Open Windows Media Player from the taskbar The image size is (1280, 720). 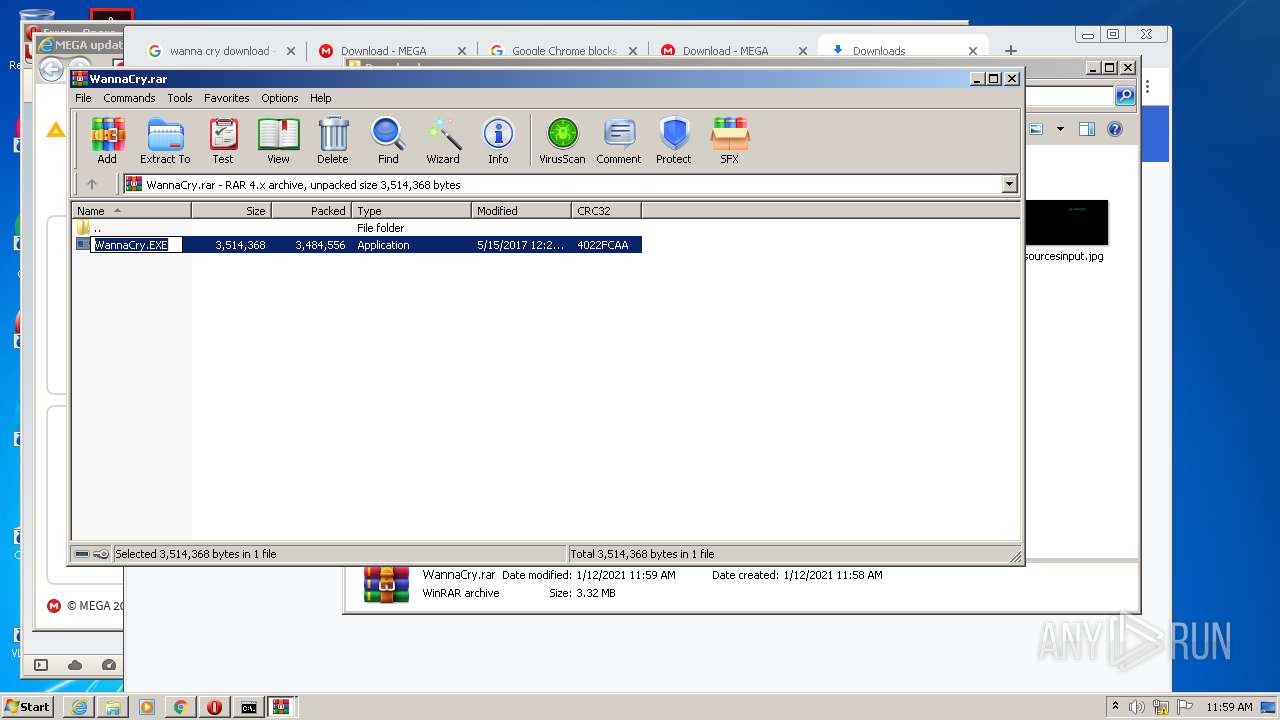[x=147, y=707]
